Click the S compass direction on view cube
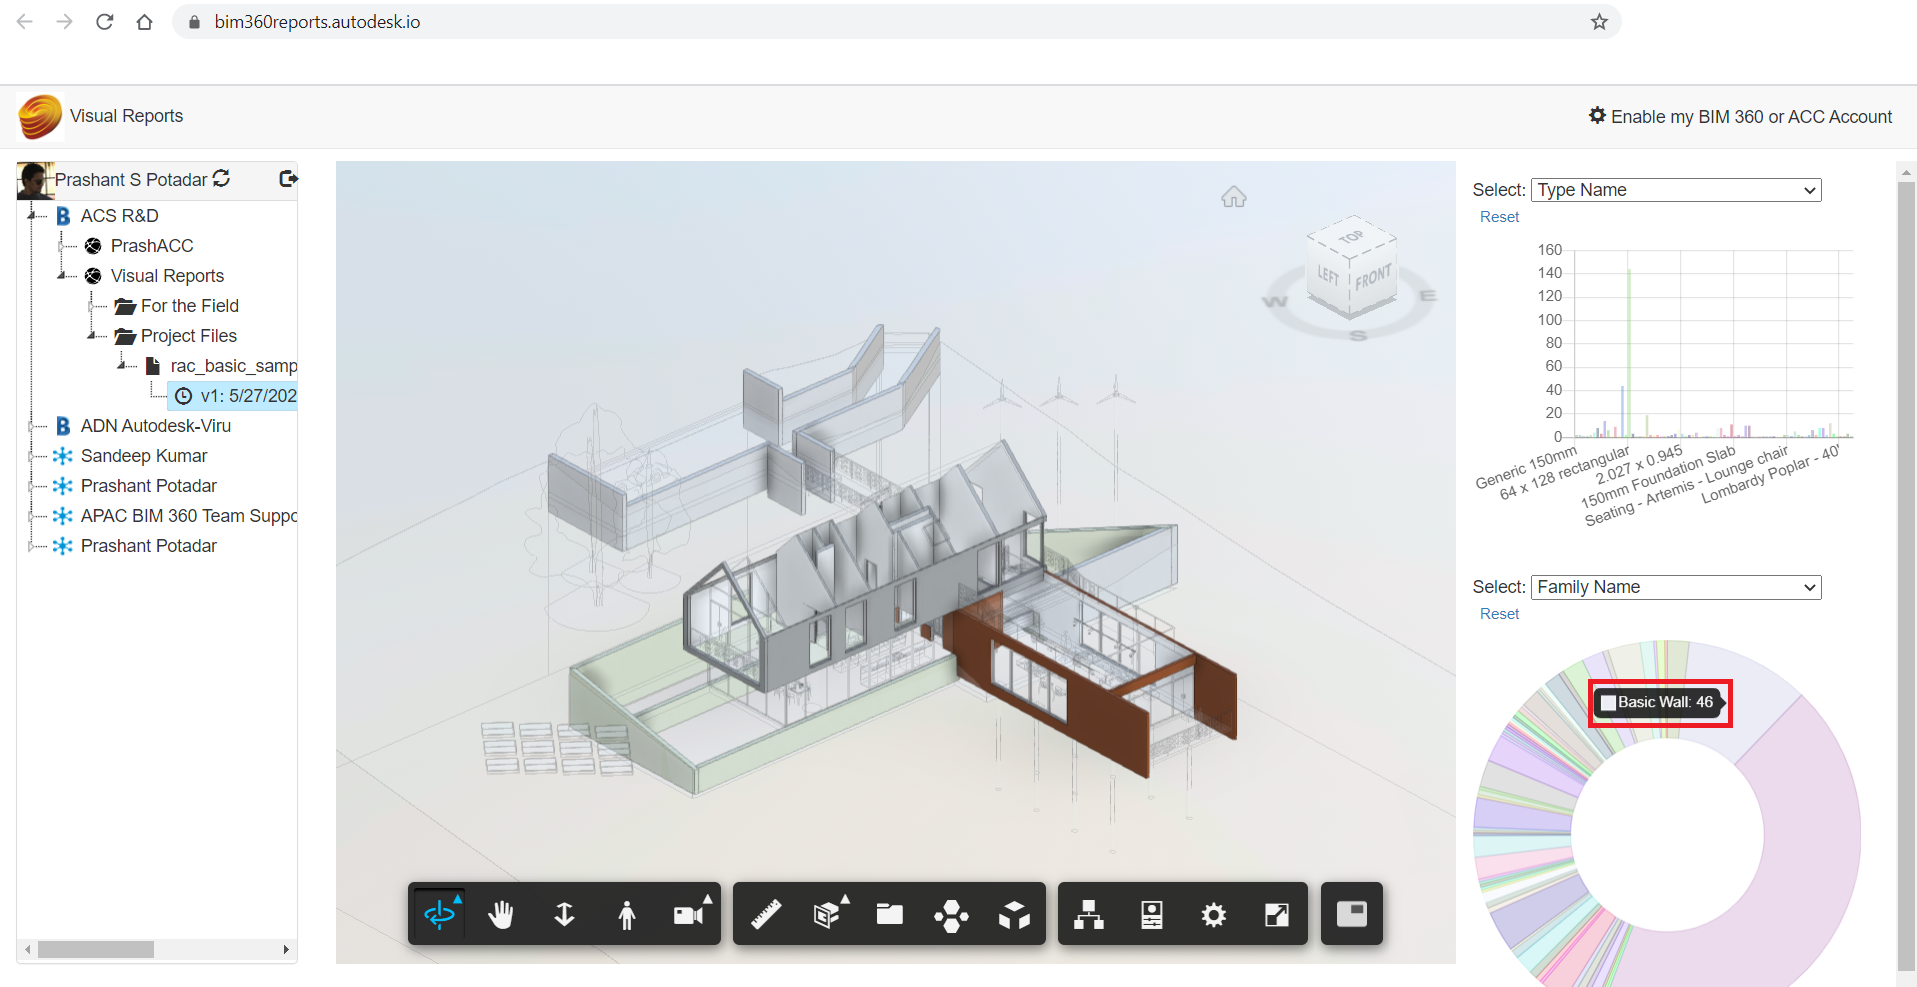Image resolution: width=1917 pixels, height=987 pixels. [1358, 336]
